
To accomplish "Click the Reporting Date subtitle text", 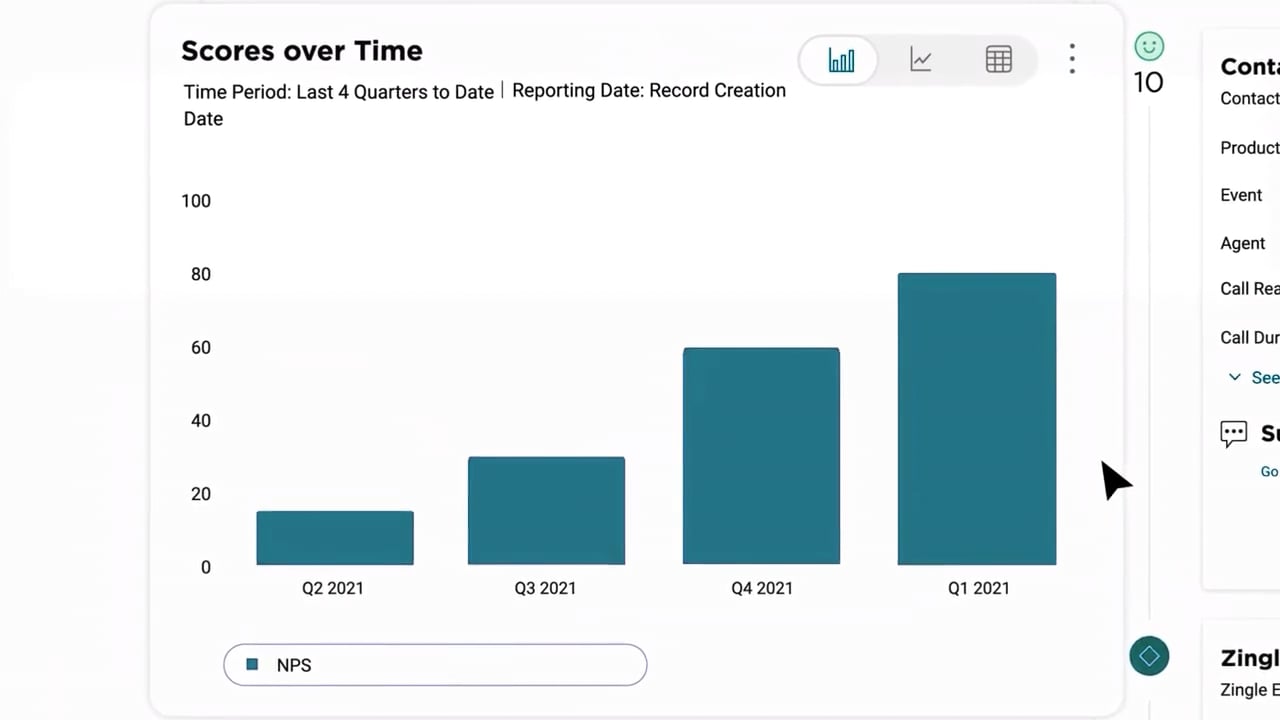I will click(x=648, y=91).
